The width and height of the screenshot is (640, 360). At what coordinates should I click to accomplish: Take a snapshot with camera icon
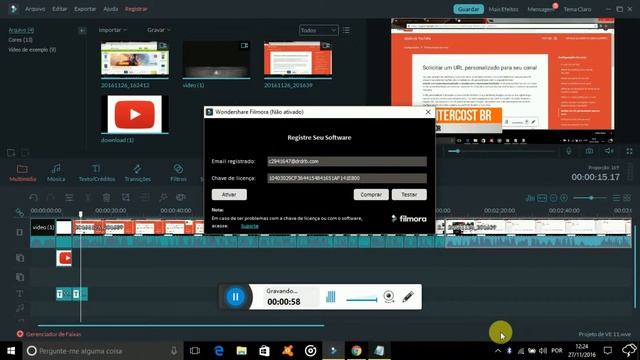[x=589, y=151]
